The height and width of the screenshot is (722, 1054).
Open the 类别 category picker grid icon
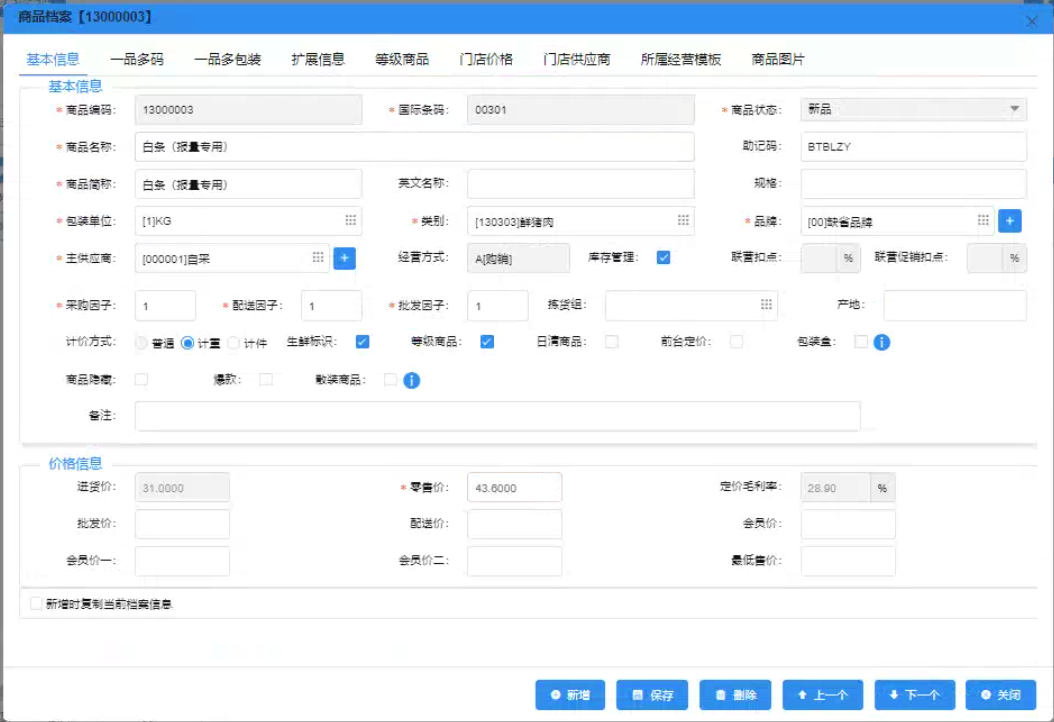683,220
